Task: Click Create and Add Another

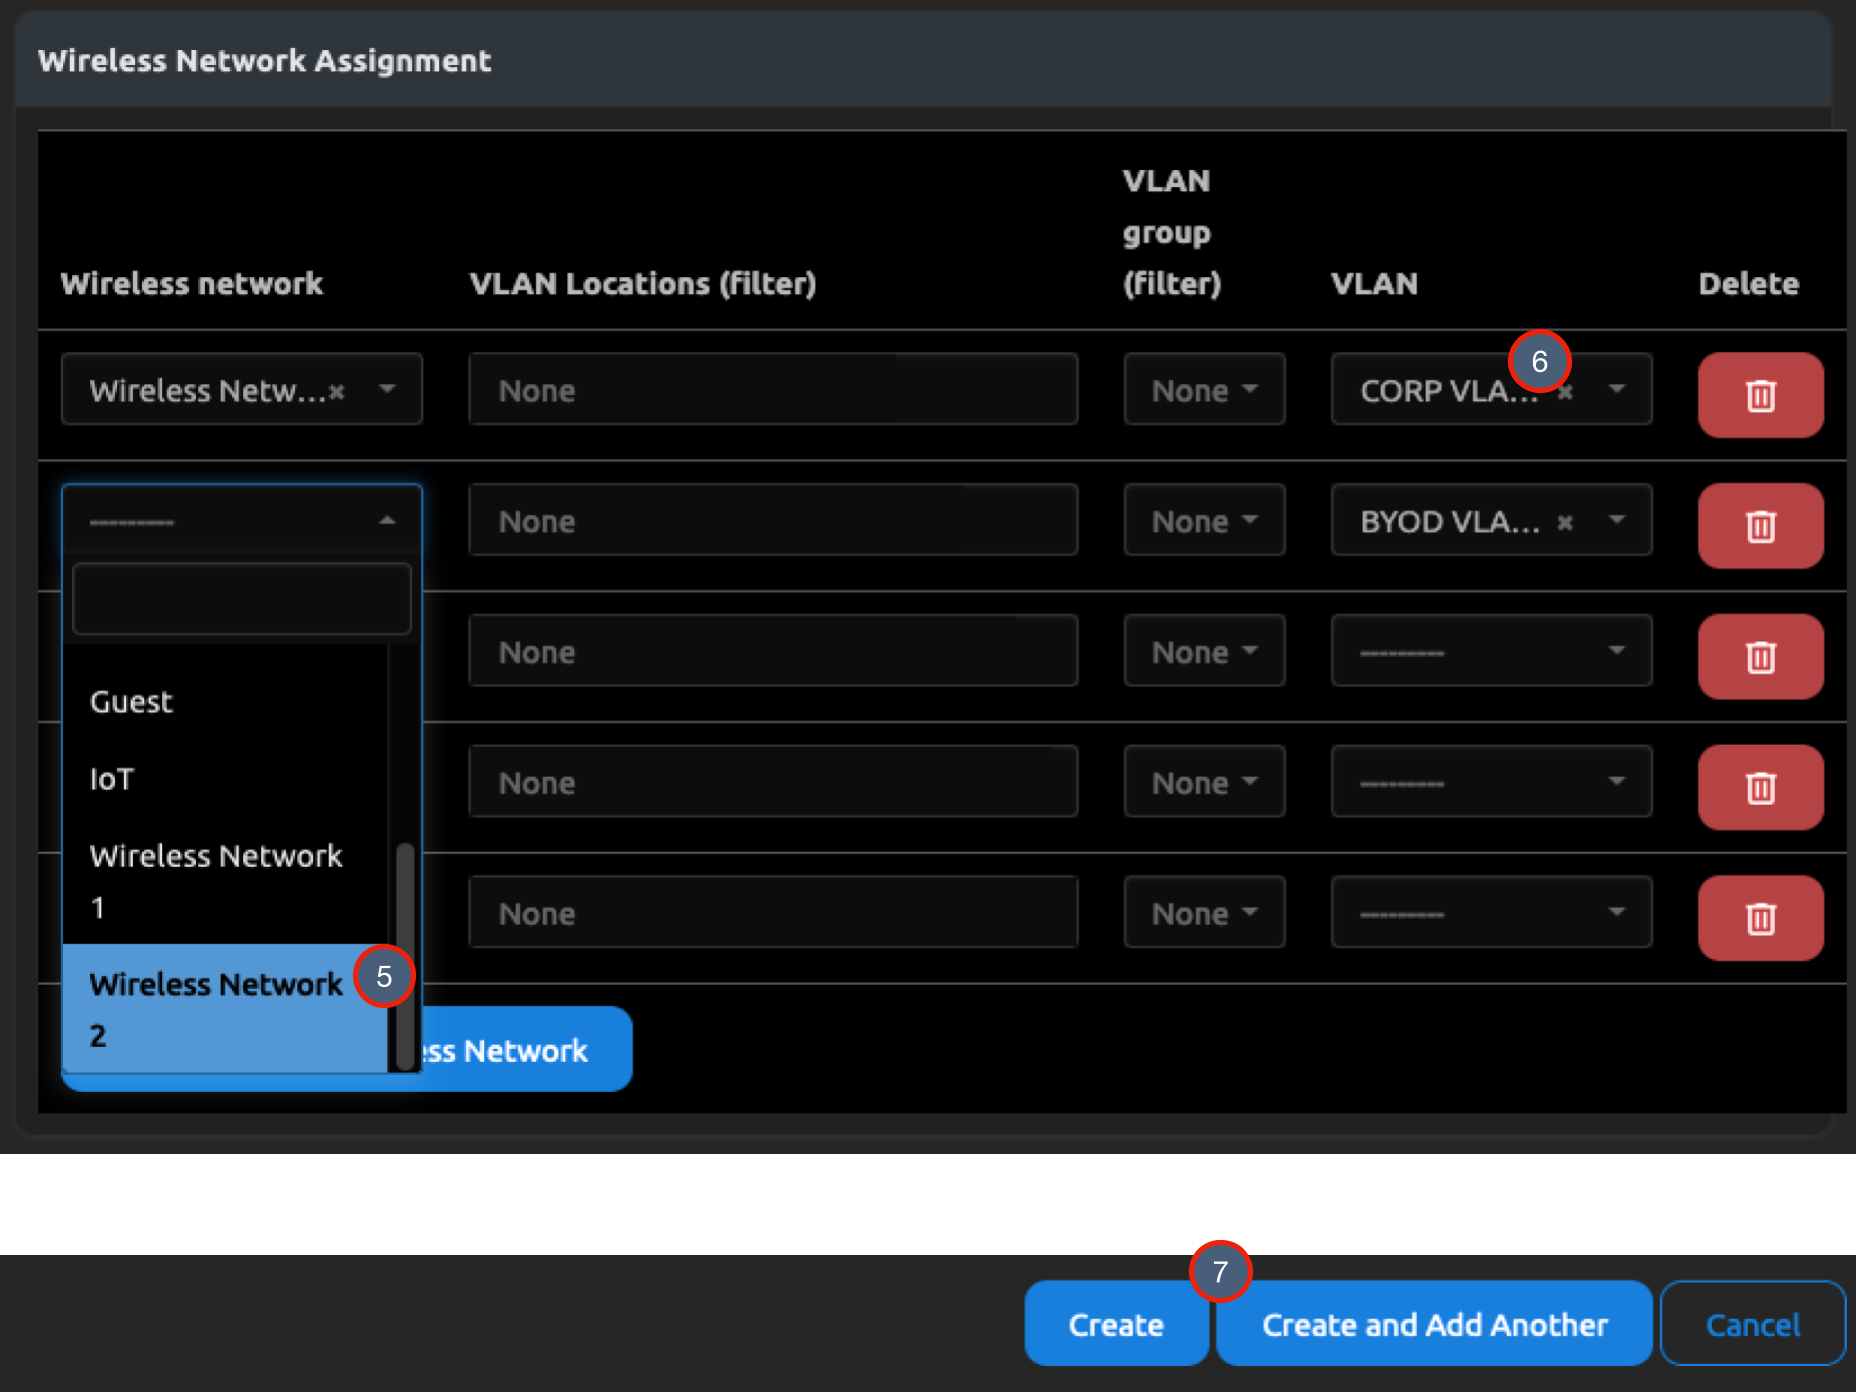Action: [x=1434, y=1324]
